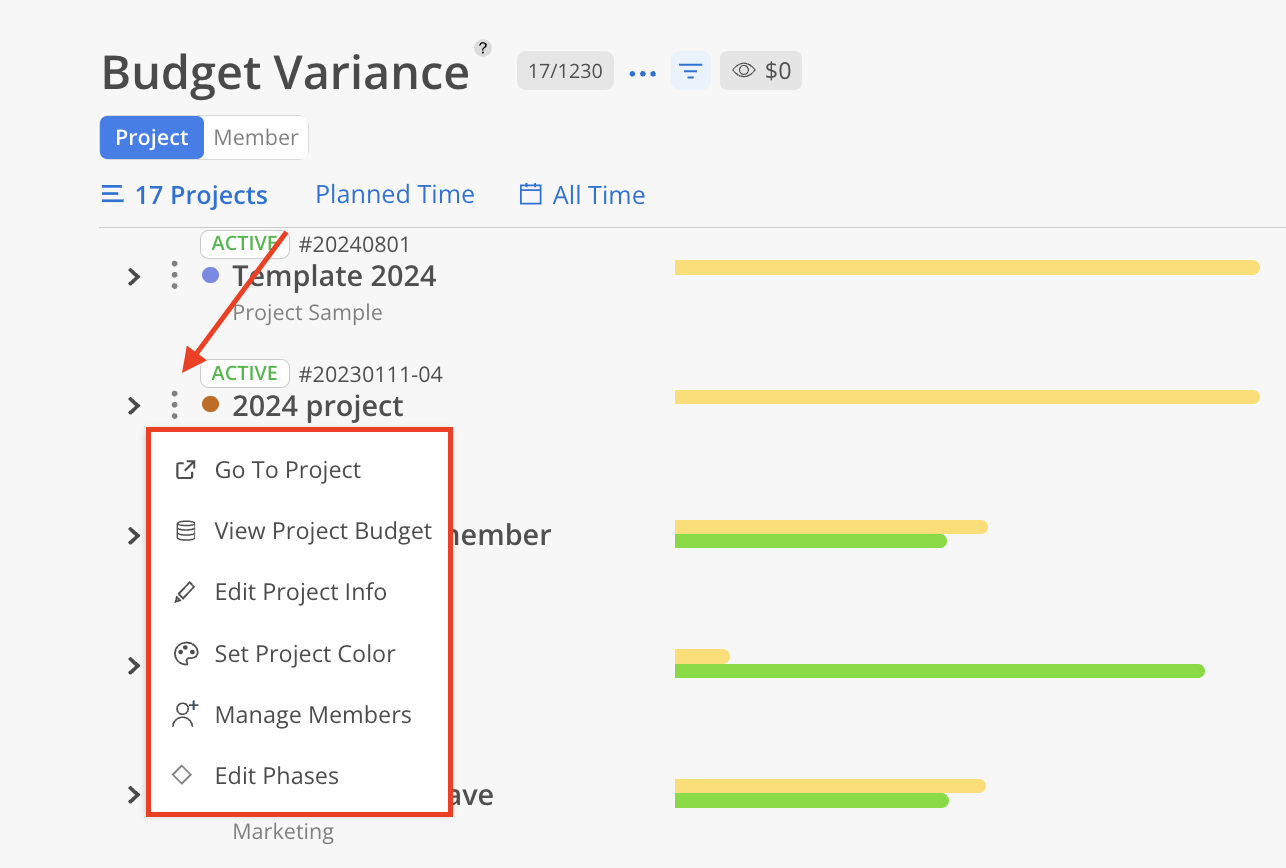Expand the Marketing project row chevron

tap(134, 795)
